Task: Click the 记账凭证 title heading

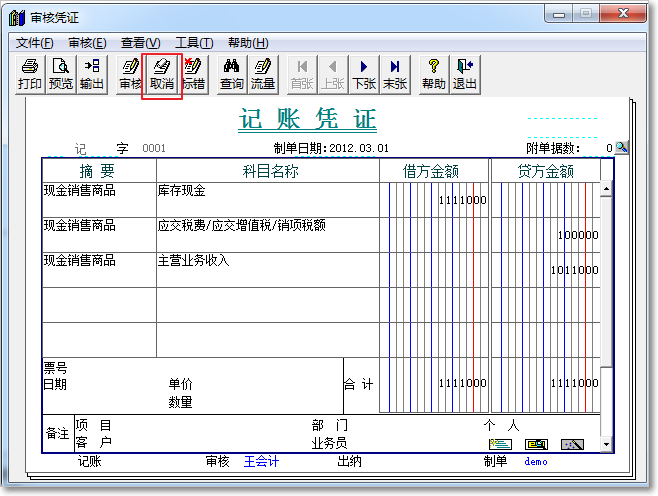Action: tap(308, 119)
